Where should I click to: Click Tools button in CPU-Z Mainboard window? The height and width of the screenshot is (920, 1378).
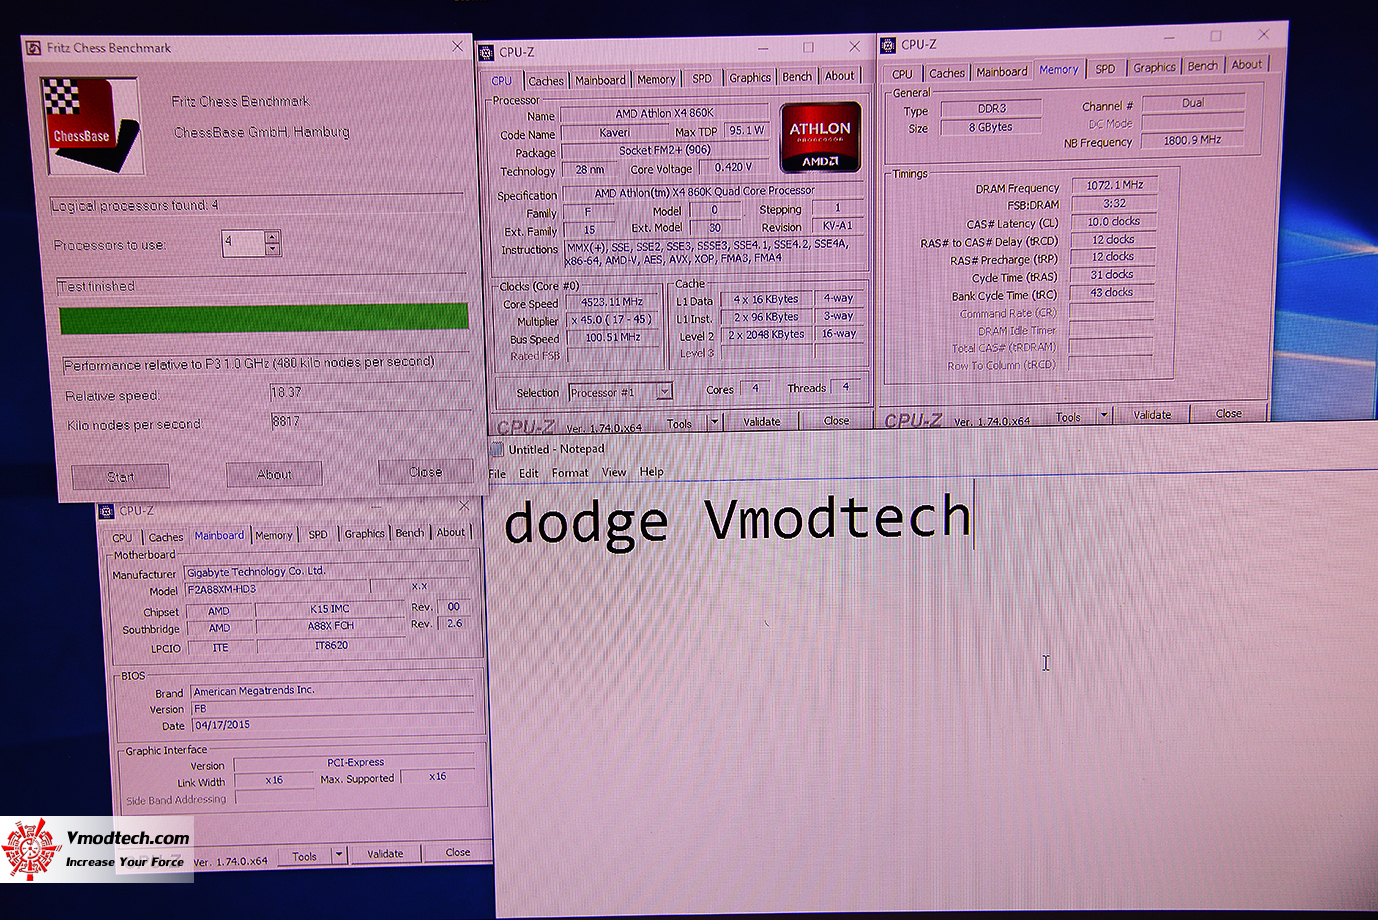[x=304, y=856]
